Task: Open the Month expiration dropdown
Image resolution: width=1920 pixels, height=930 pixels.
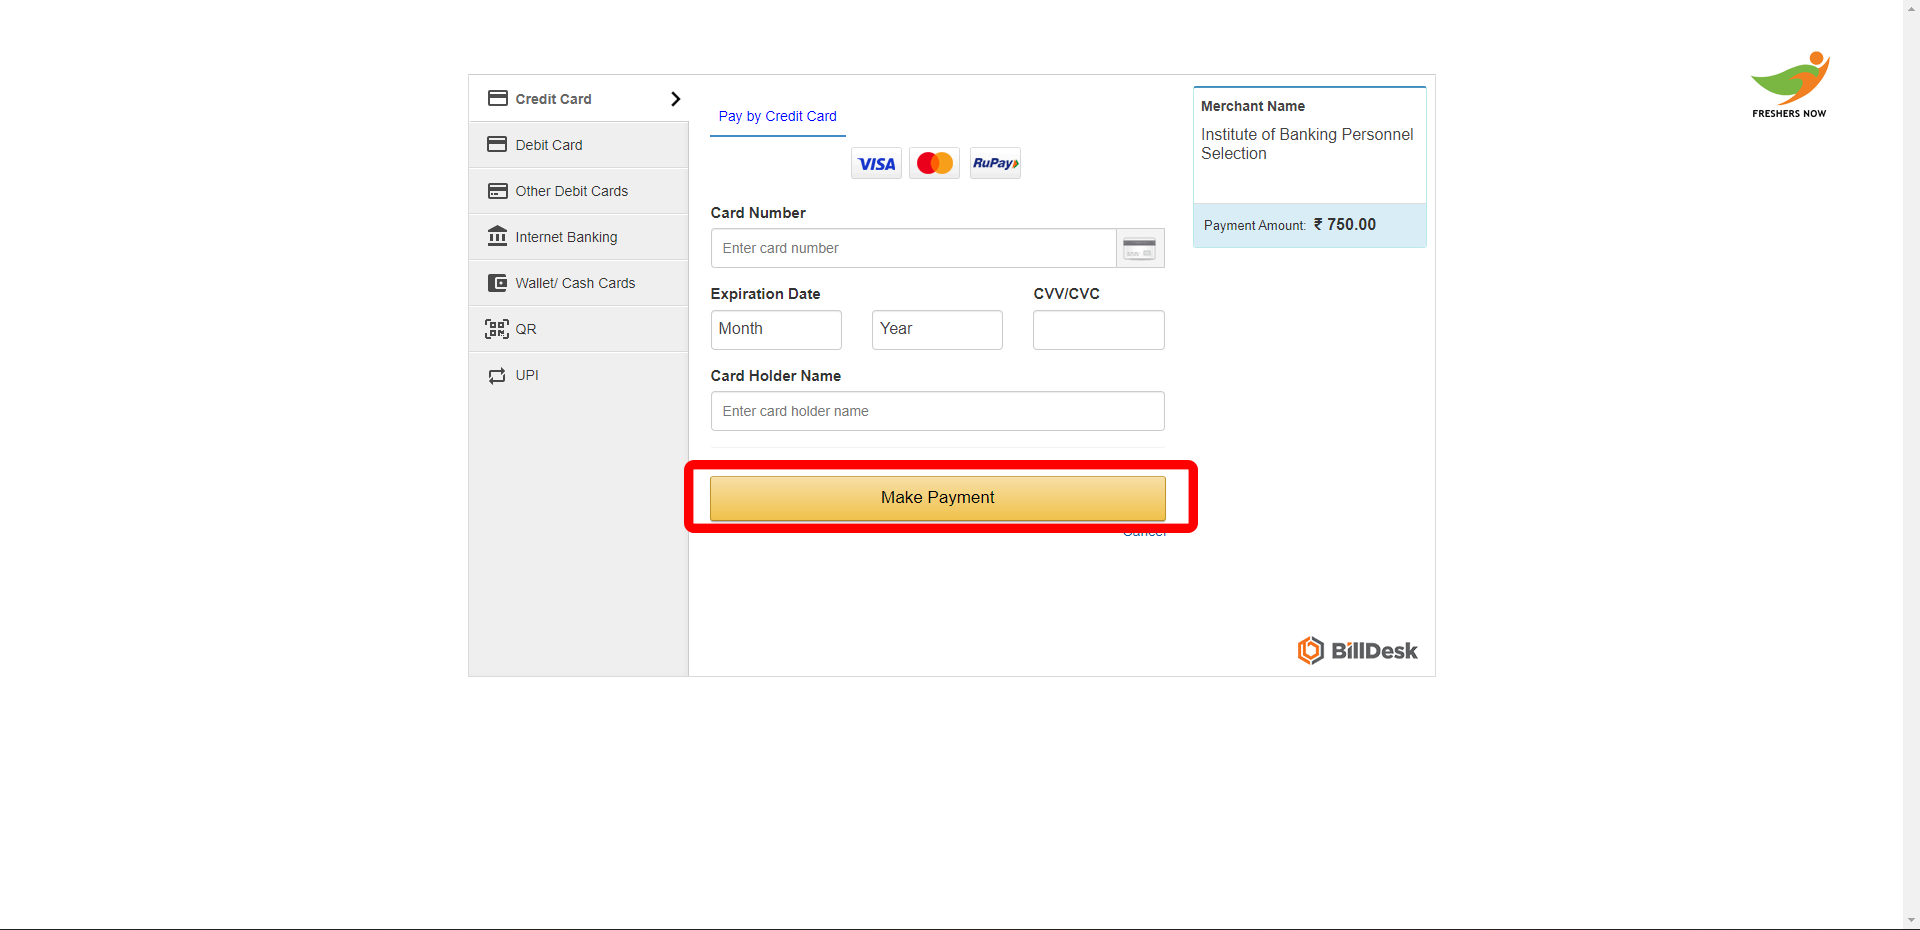Action: click(776, 330)
